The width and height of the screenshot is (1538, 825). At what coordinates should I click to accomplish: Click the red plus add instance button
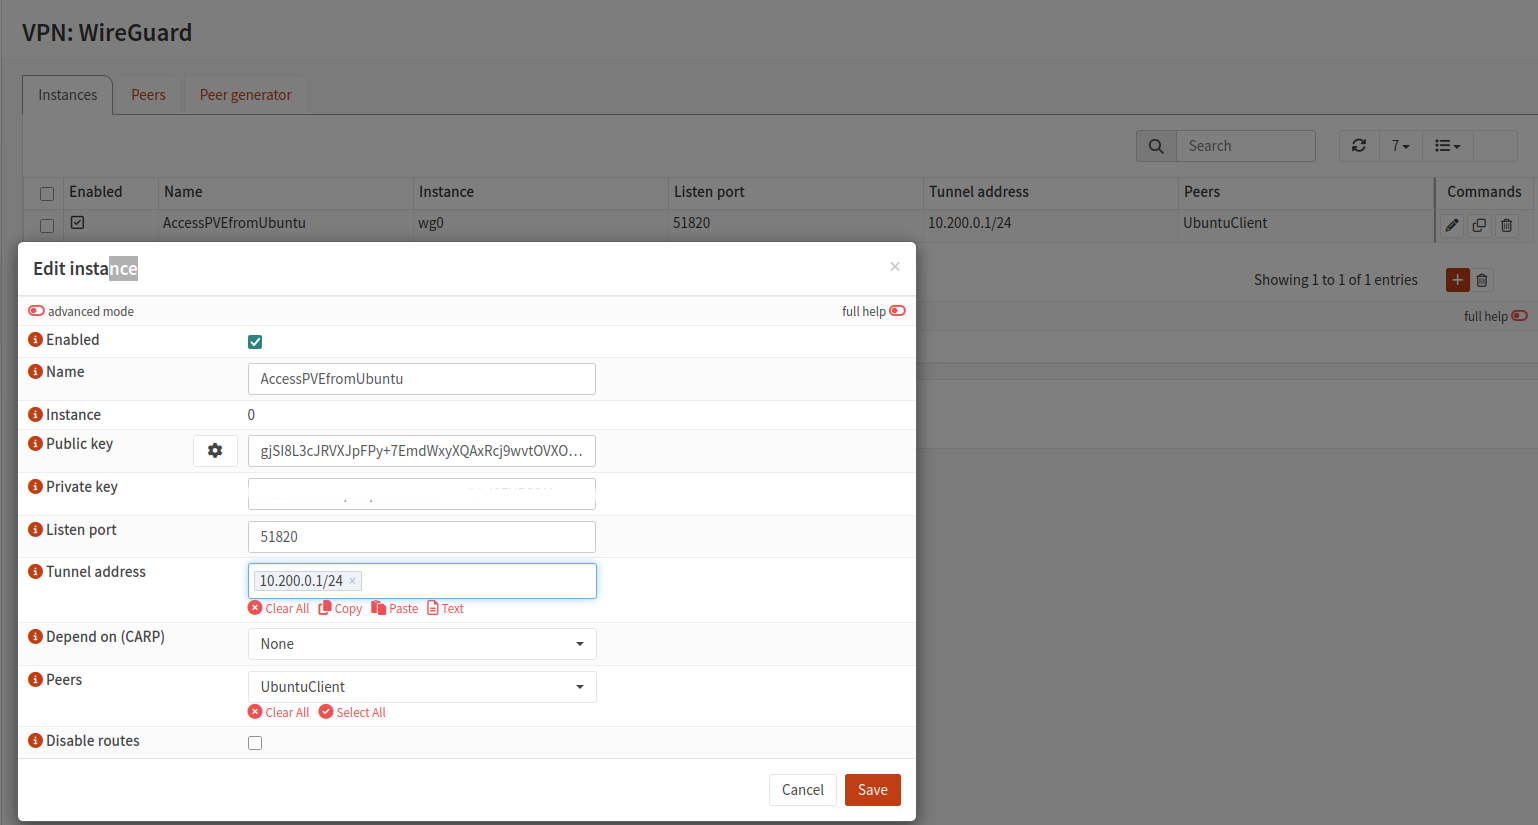(x=1457, y=280)
